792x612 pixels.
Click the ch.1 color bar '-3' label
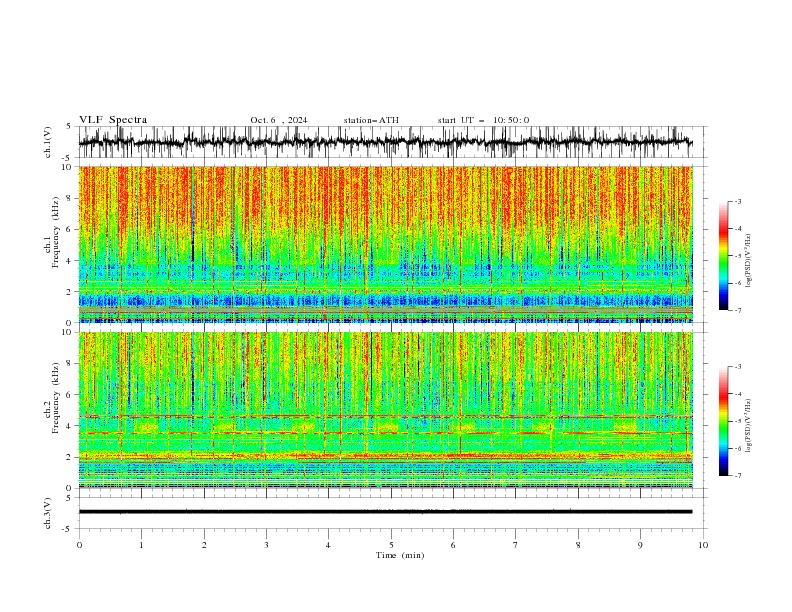(x=738, y=201)
